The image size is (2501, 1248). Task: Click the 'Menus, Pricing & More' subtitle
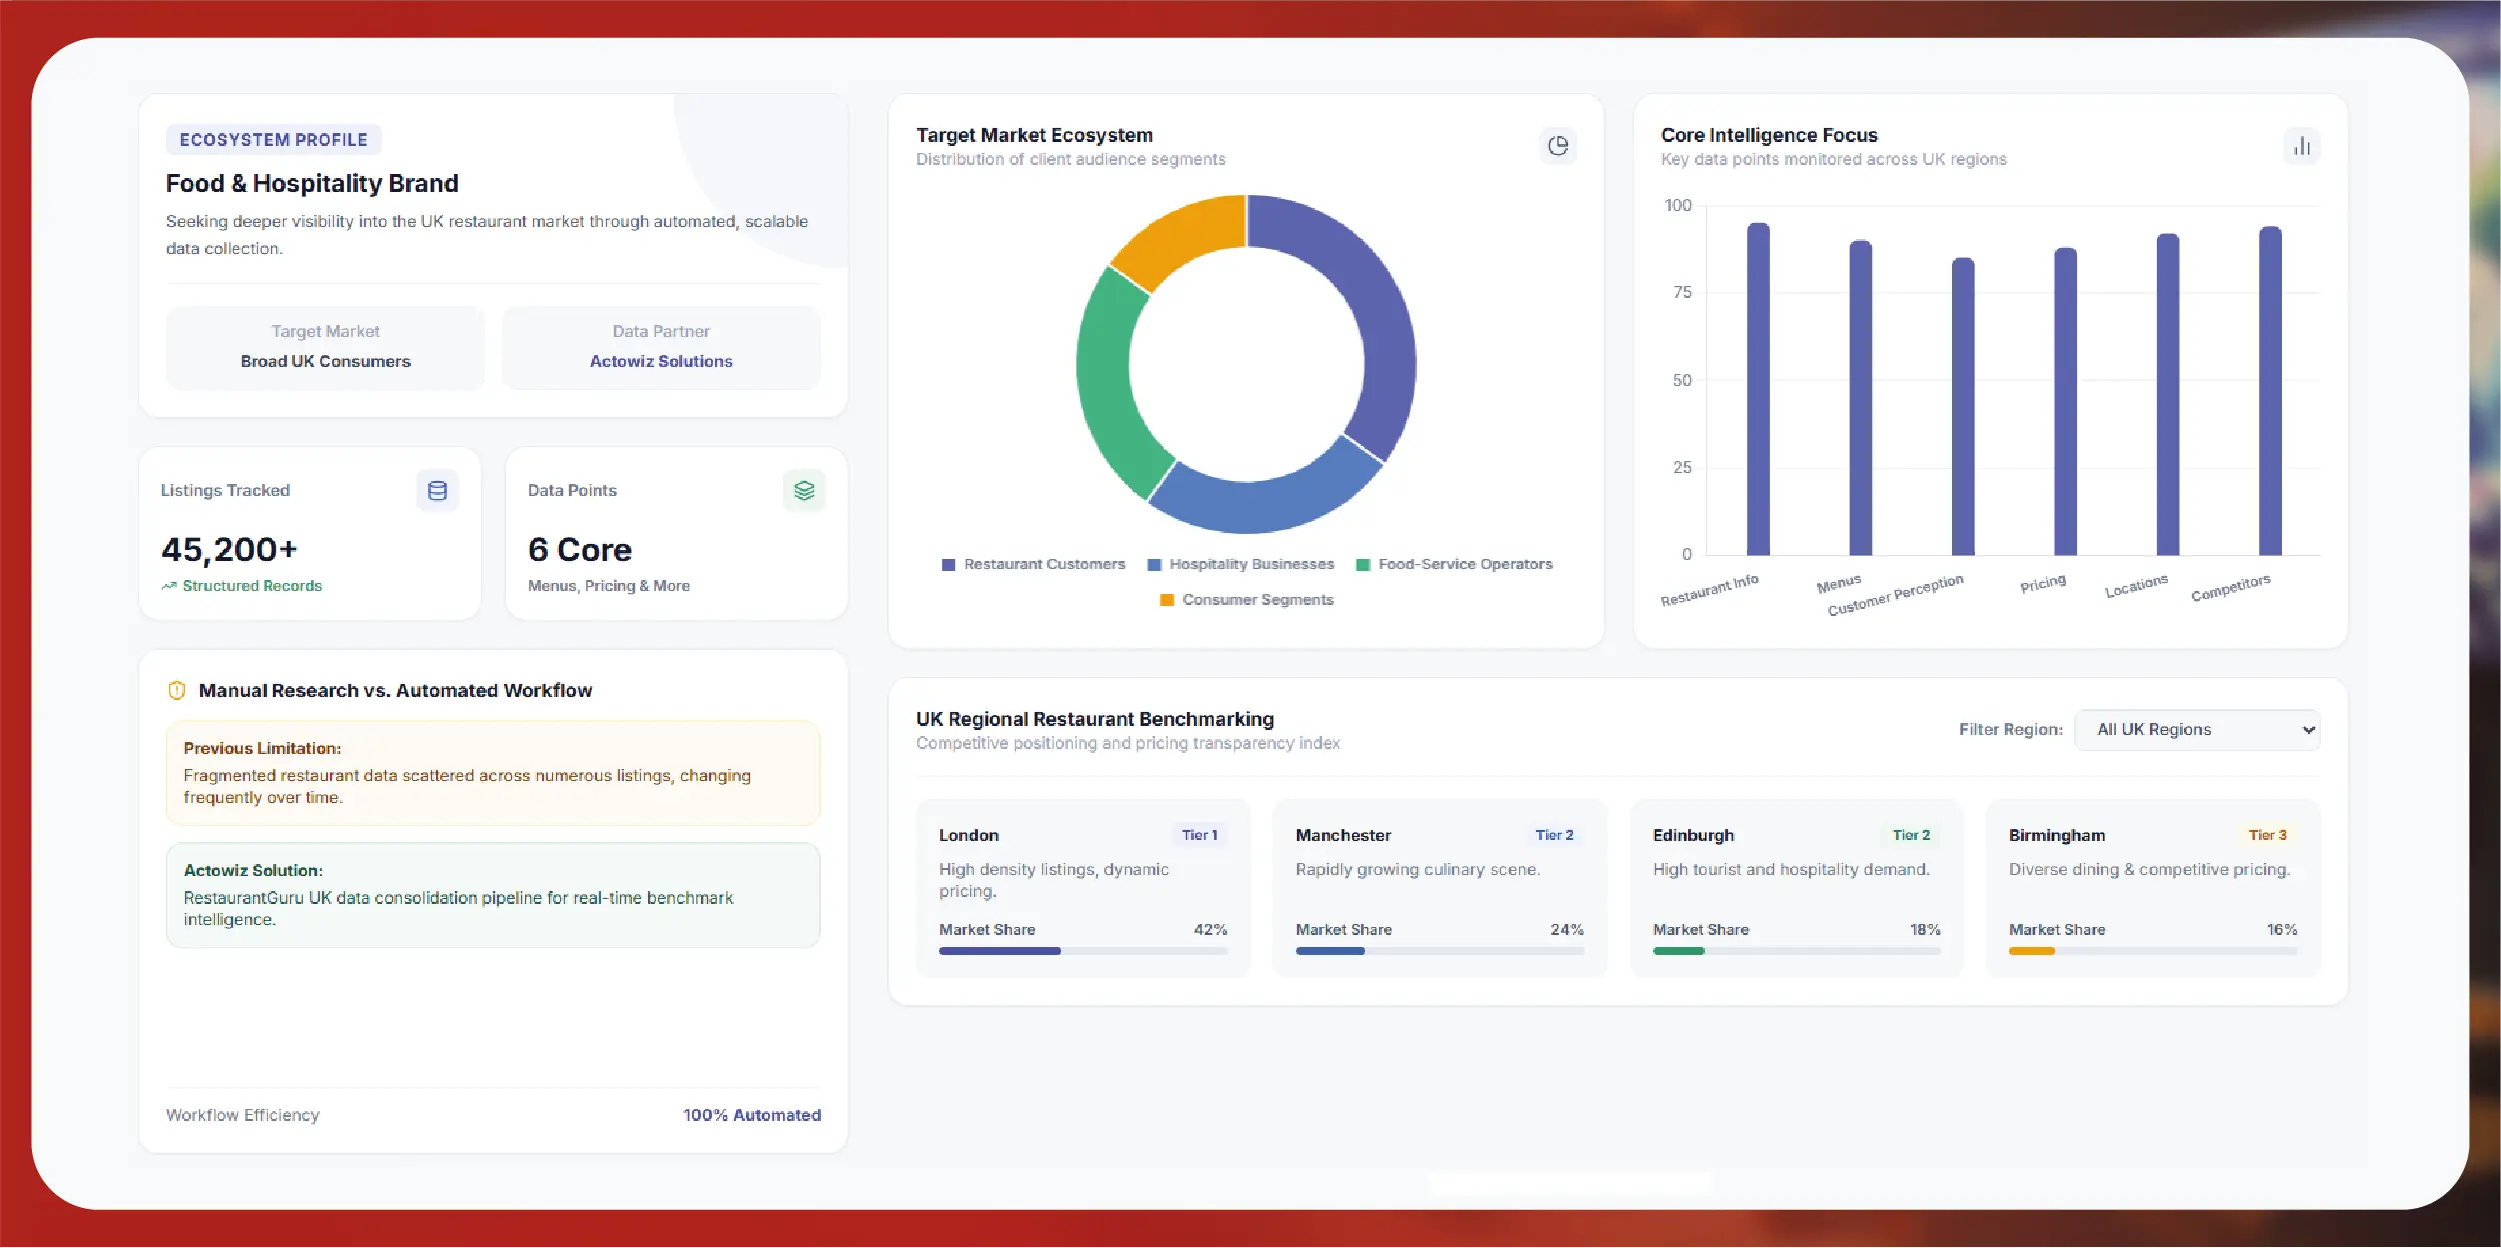(x=609, y=586)
